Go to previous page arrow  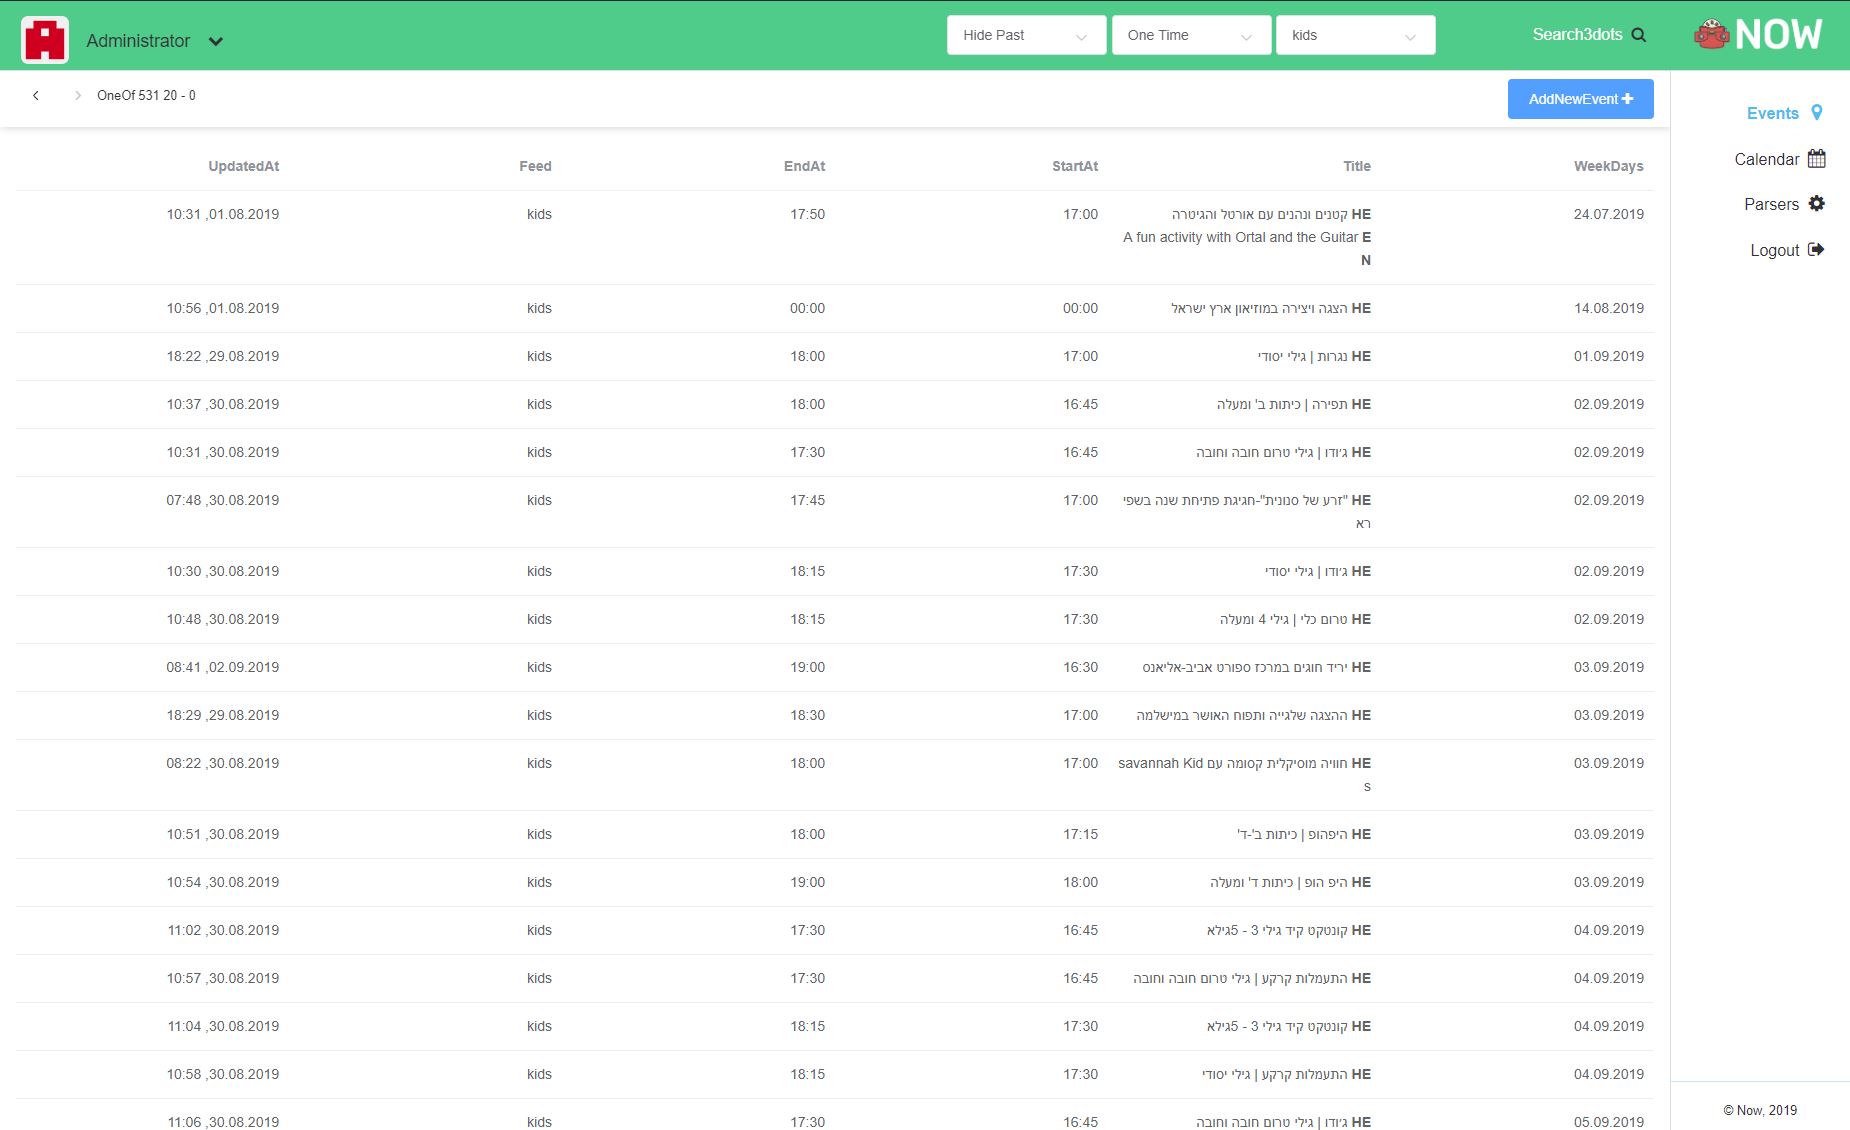click(x=36, y=95)
